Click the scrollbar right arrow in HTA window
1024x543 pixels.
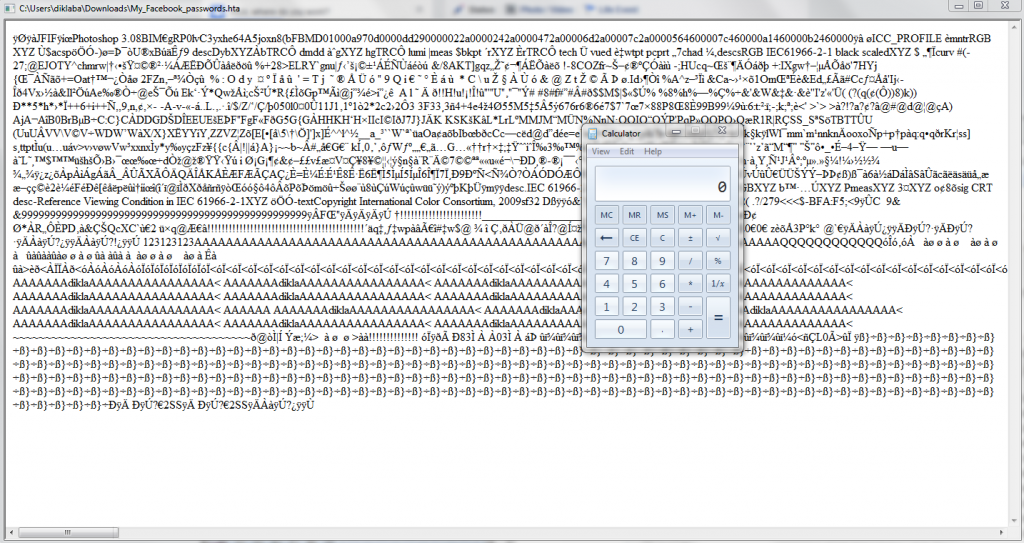tap(1004, 533)
